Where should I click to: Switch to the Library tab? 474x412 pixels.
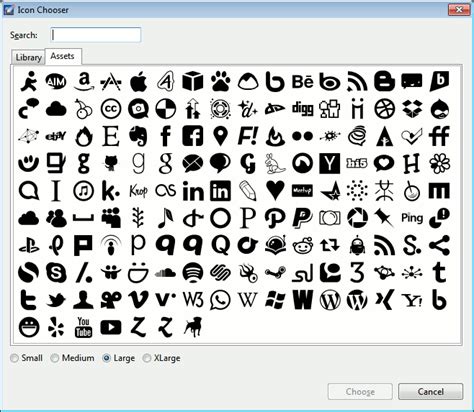(28, 57)
